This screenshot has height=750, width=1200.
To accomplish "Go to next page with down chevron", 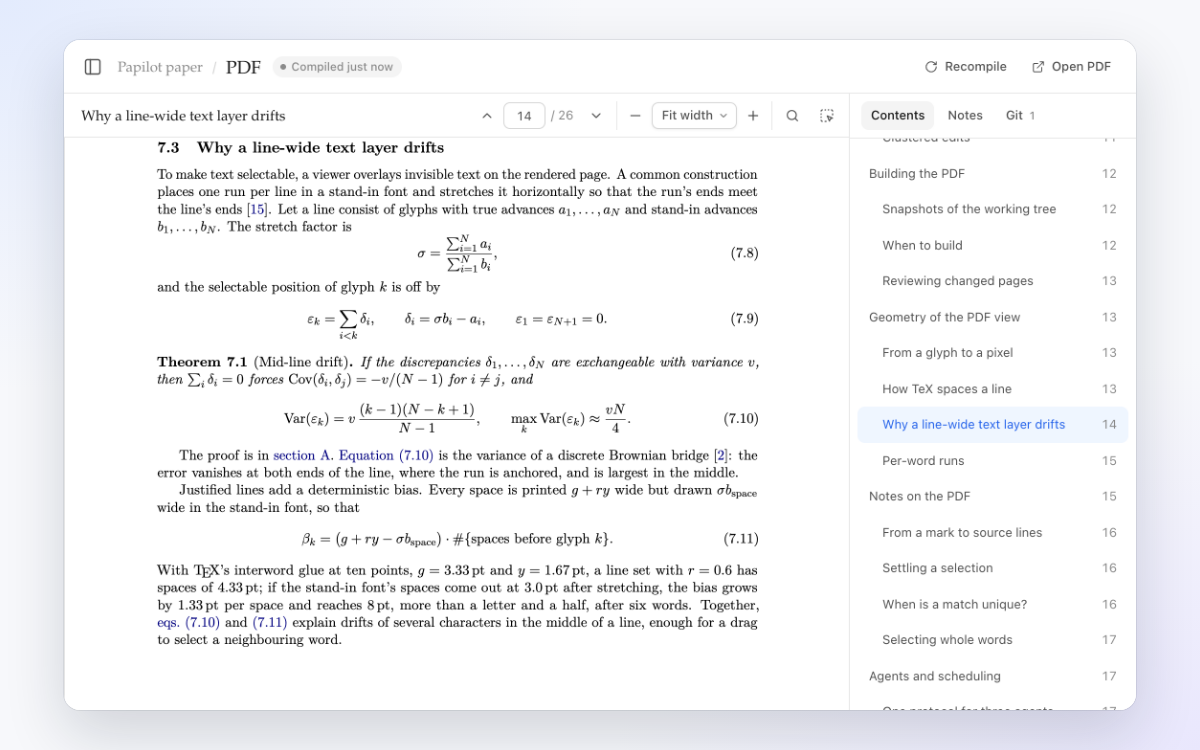I will pos(596,116).
